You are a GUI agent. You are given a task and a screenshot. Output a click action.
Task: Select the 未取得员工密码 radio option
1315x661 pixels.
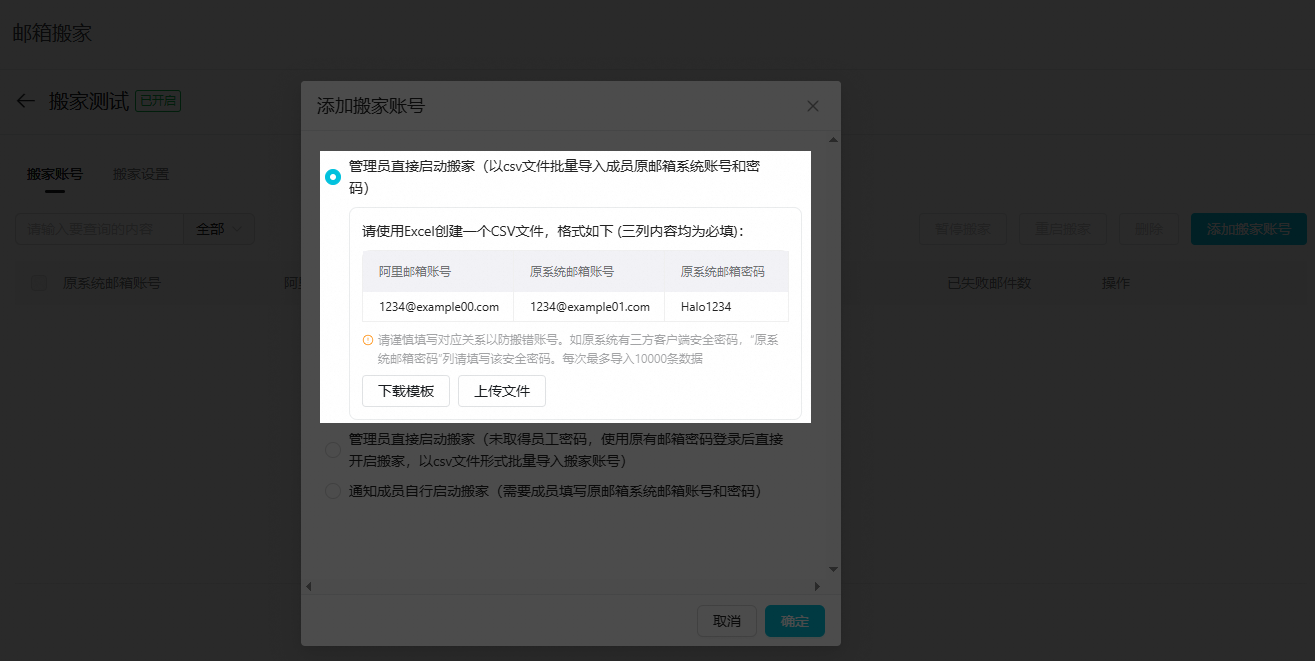point(333,451)
